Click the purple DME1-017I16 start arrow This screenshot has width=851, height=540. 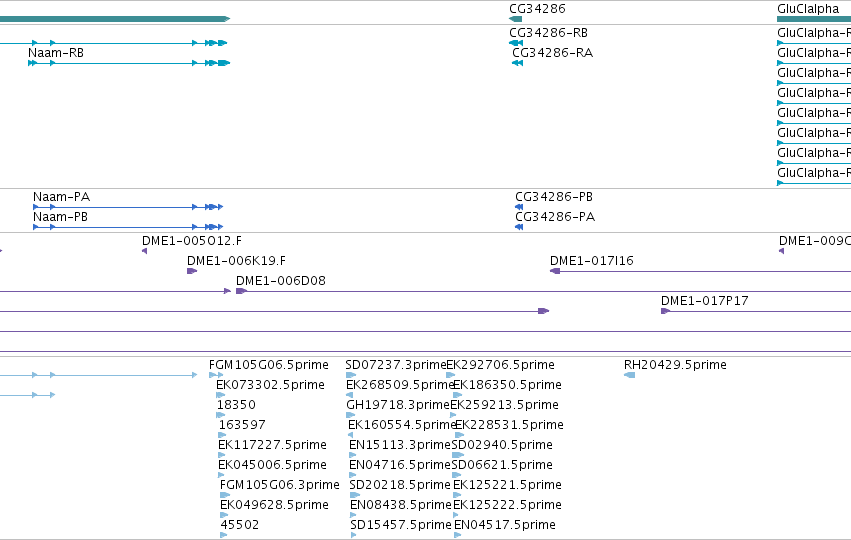tap(555, 271)
